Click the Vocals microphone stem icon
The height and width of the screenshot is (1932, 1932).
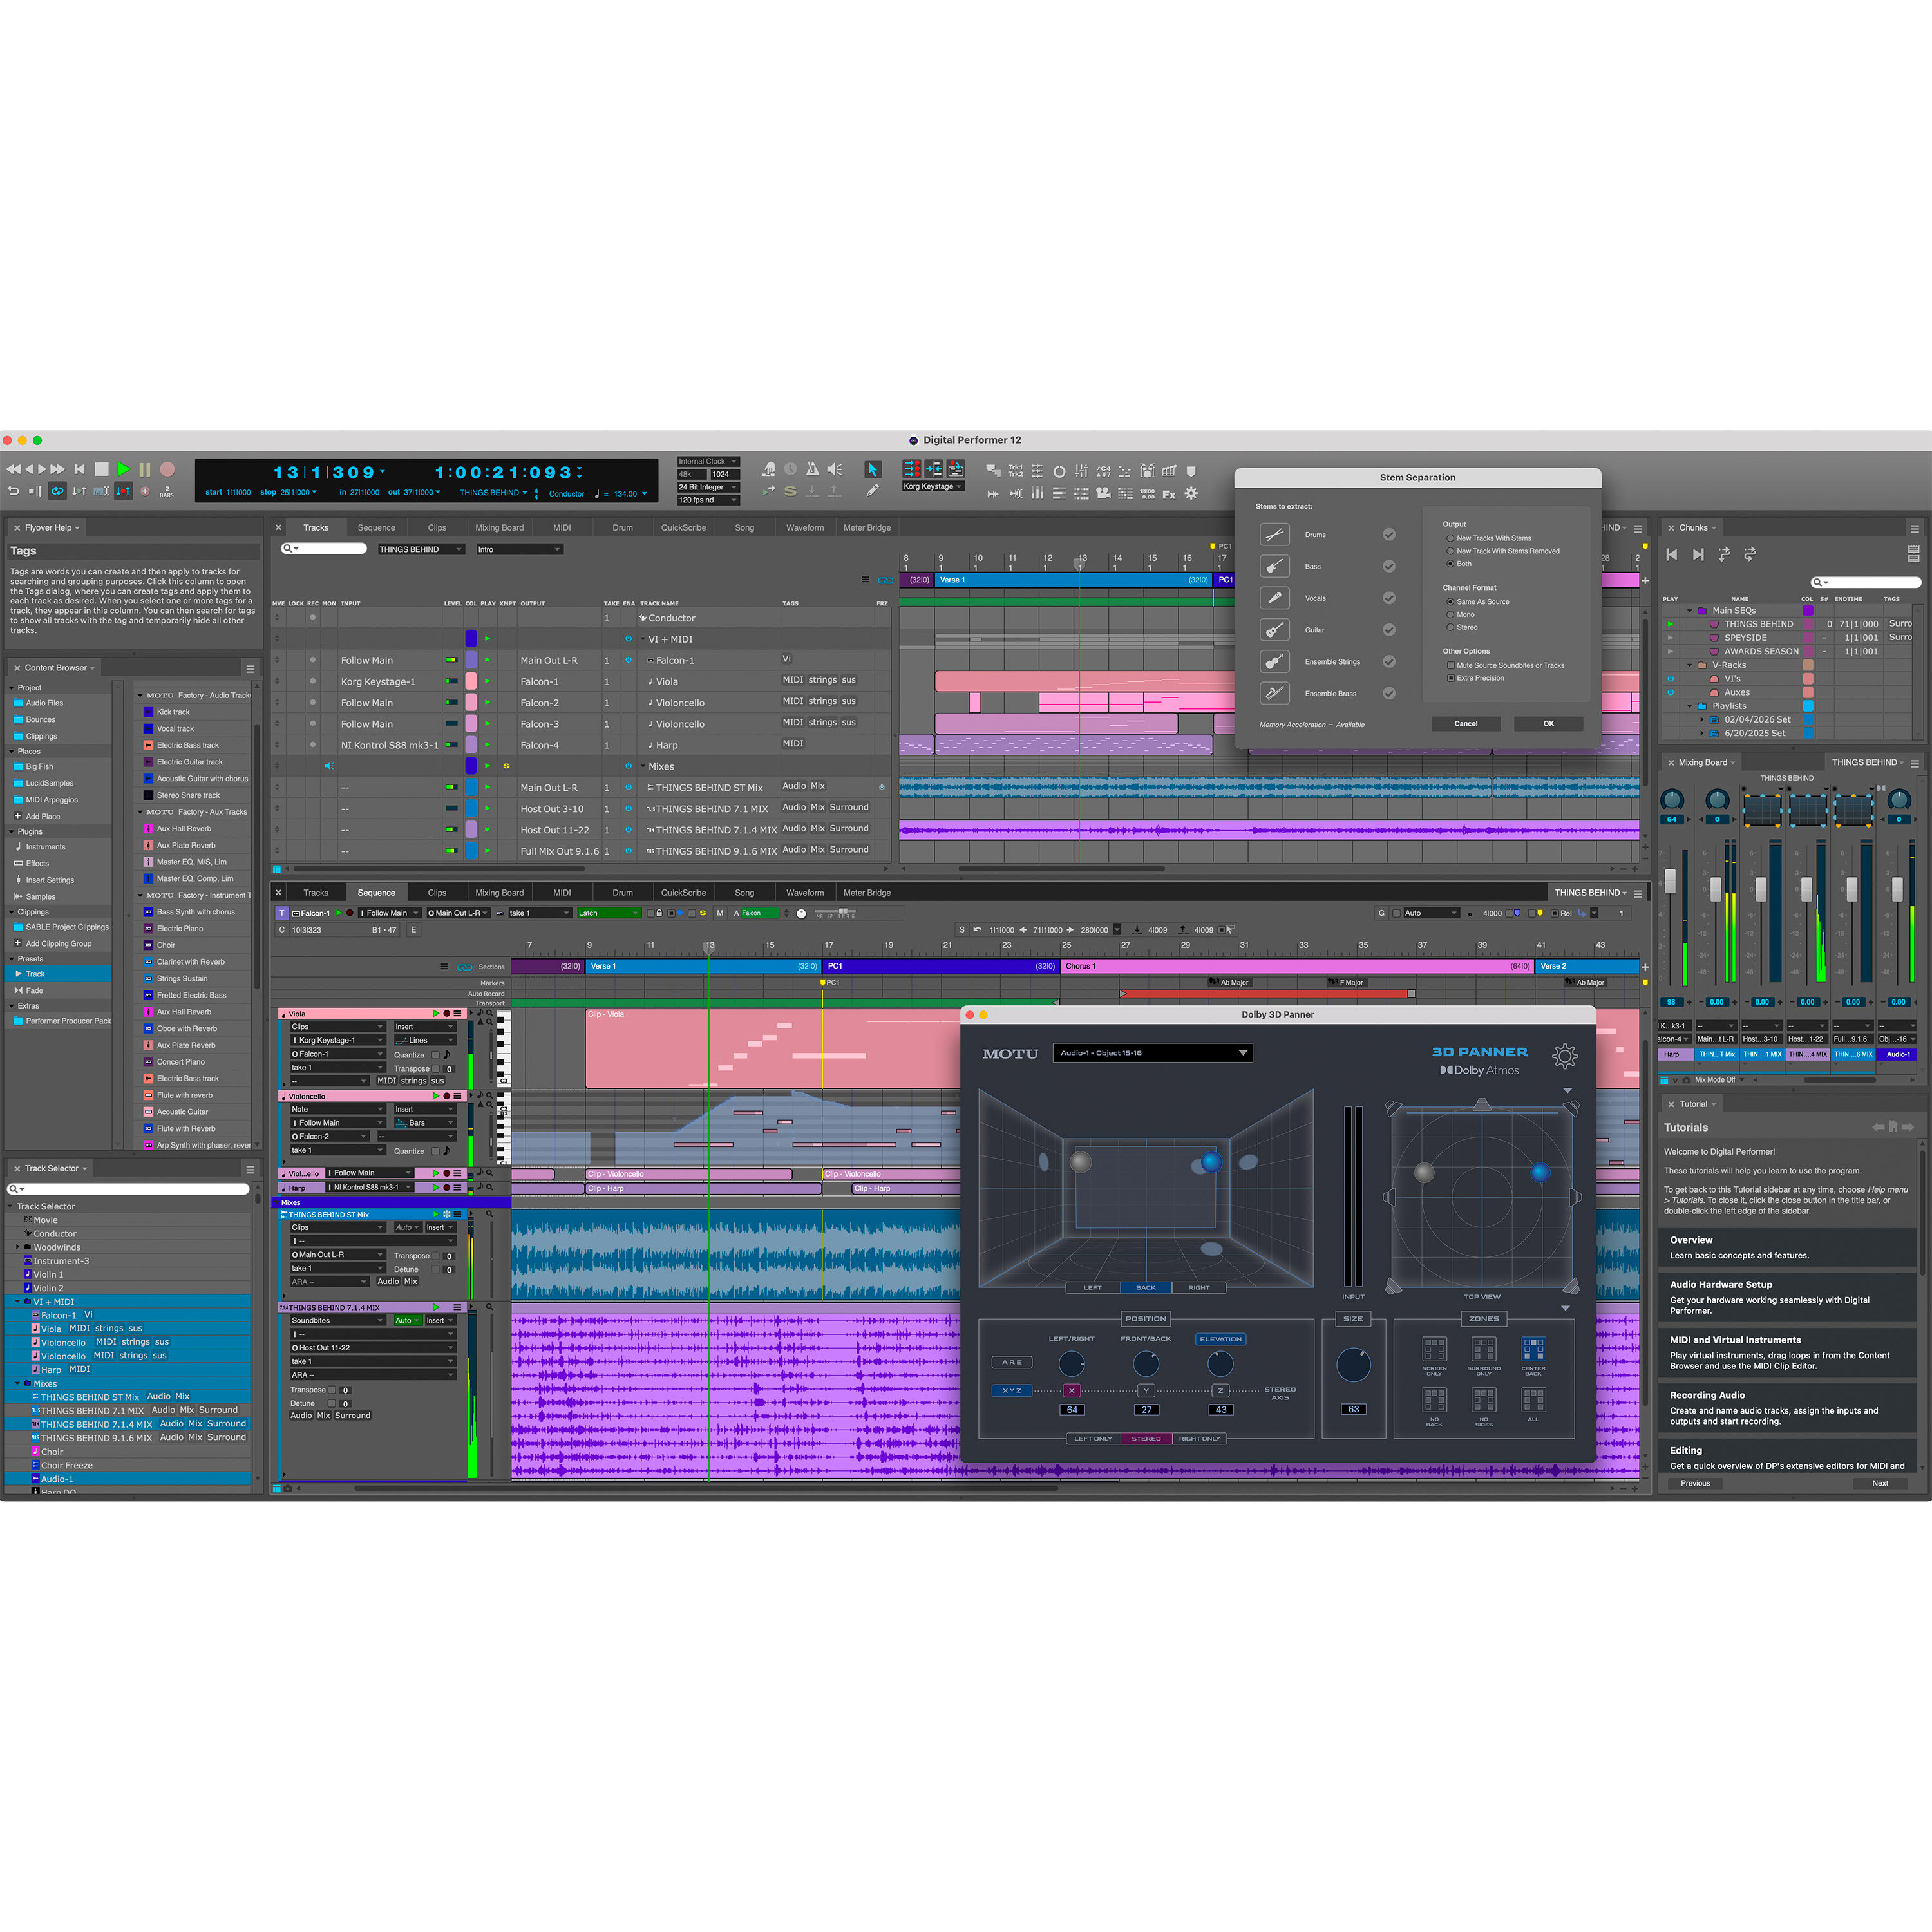(1274, 598)
